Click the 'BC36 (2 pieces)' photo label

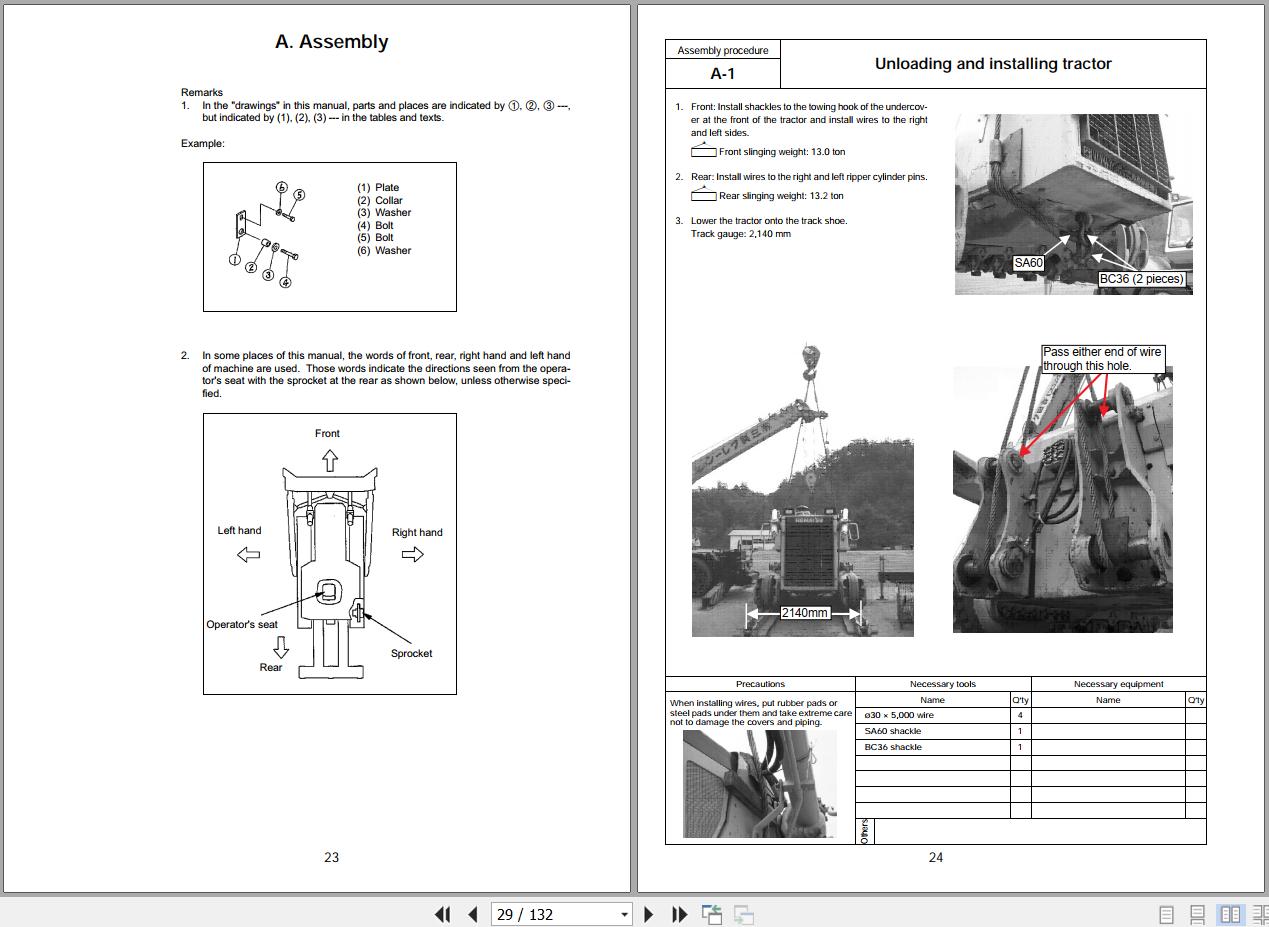(1141, 279)
